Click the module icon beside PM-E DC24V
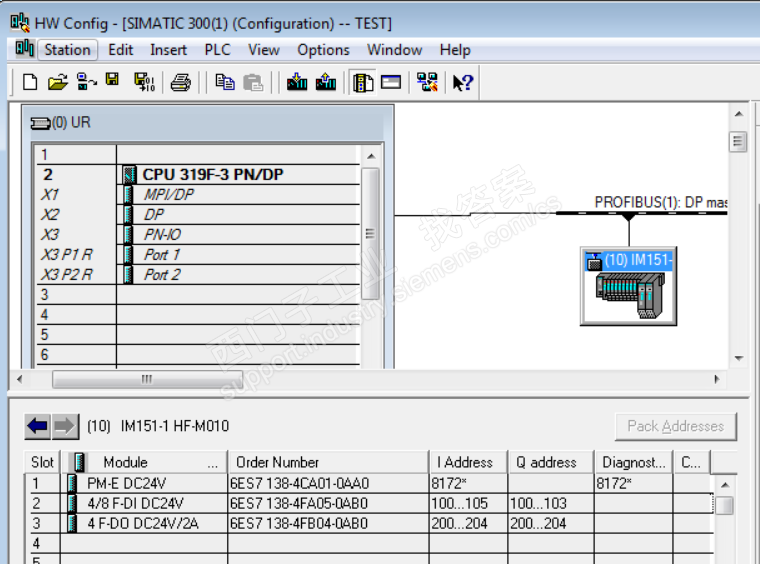 point(72,484)
